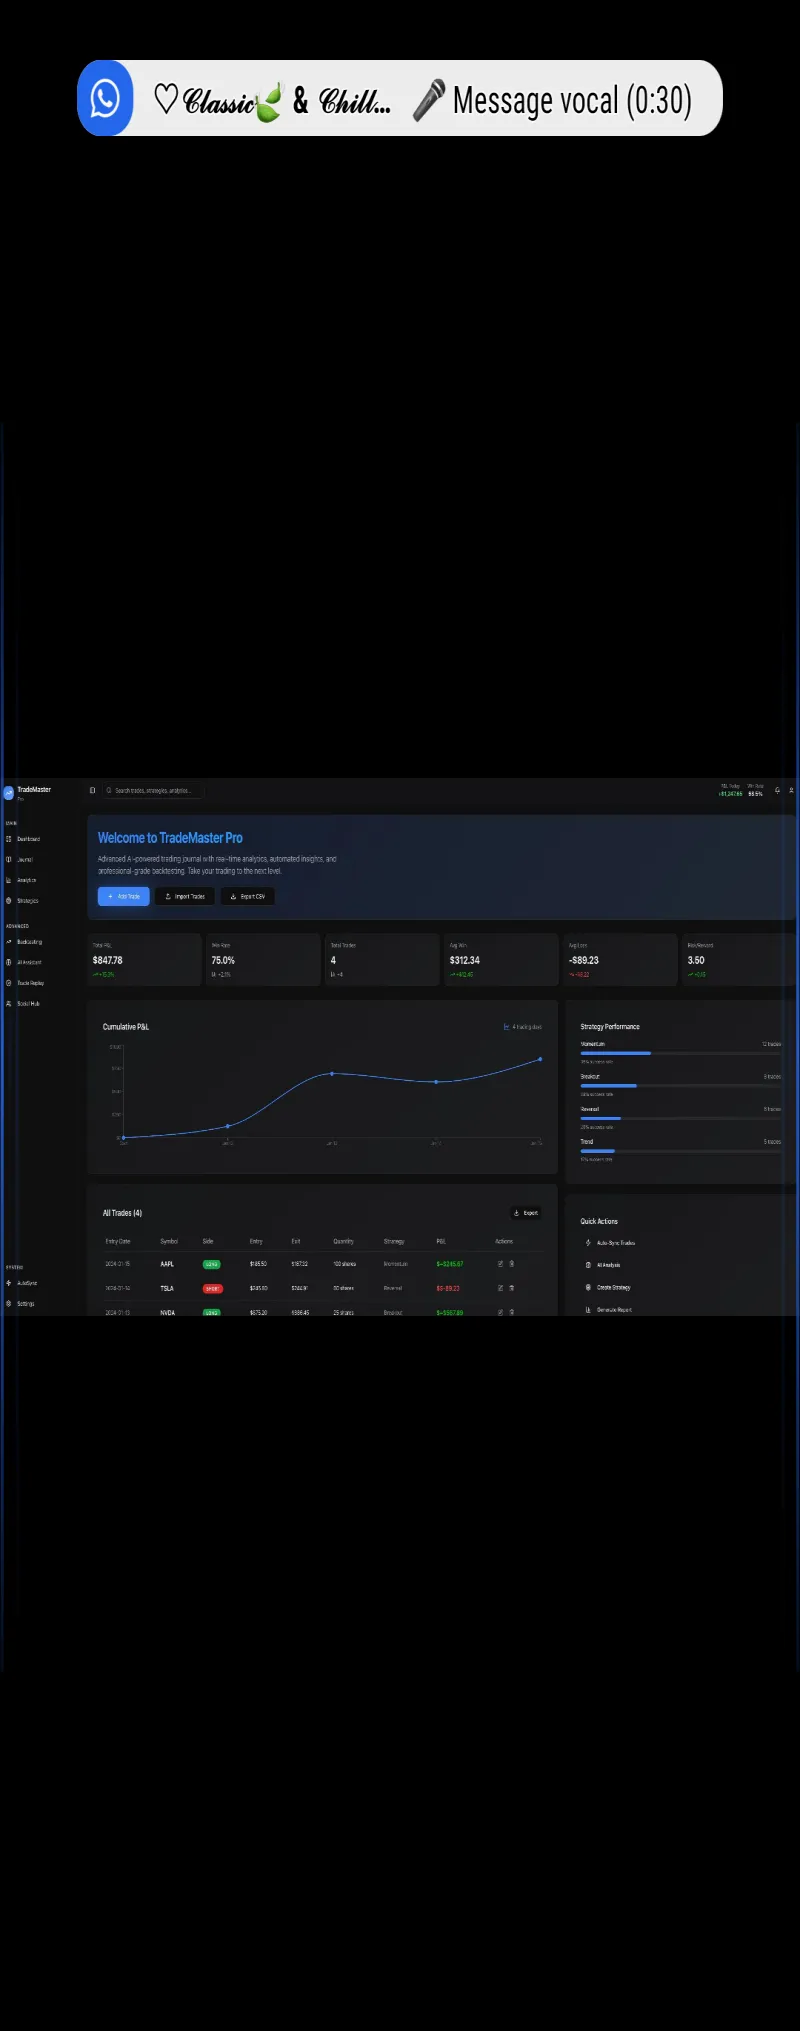This screenshot has height=2031, width=800.
Task: Click the Social Hub people icon
Action: coord(9,1003)
